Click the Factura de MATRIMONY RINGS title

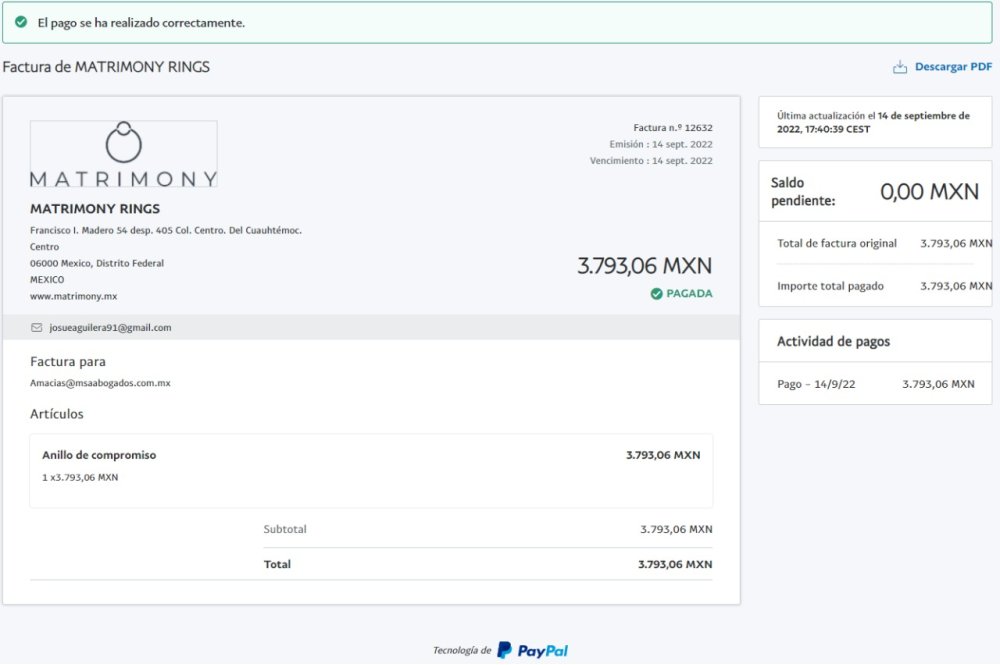(x=106, y=67)
